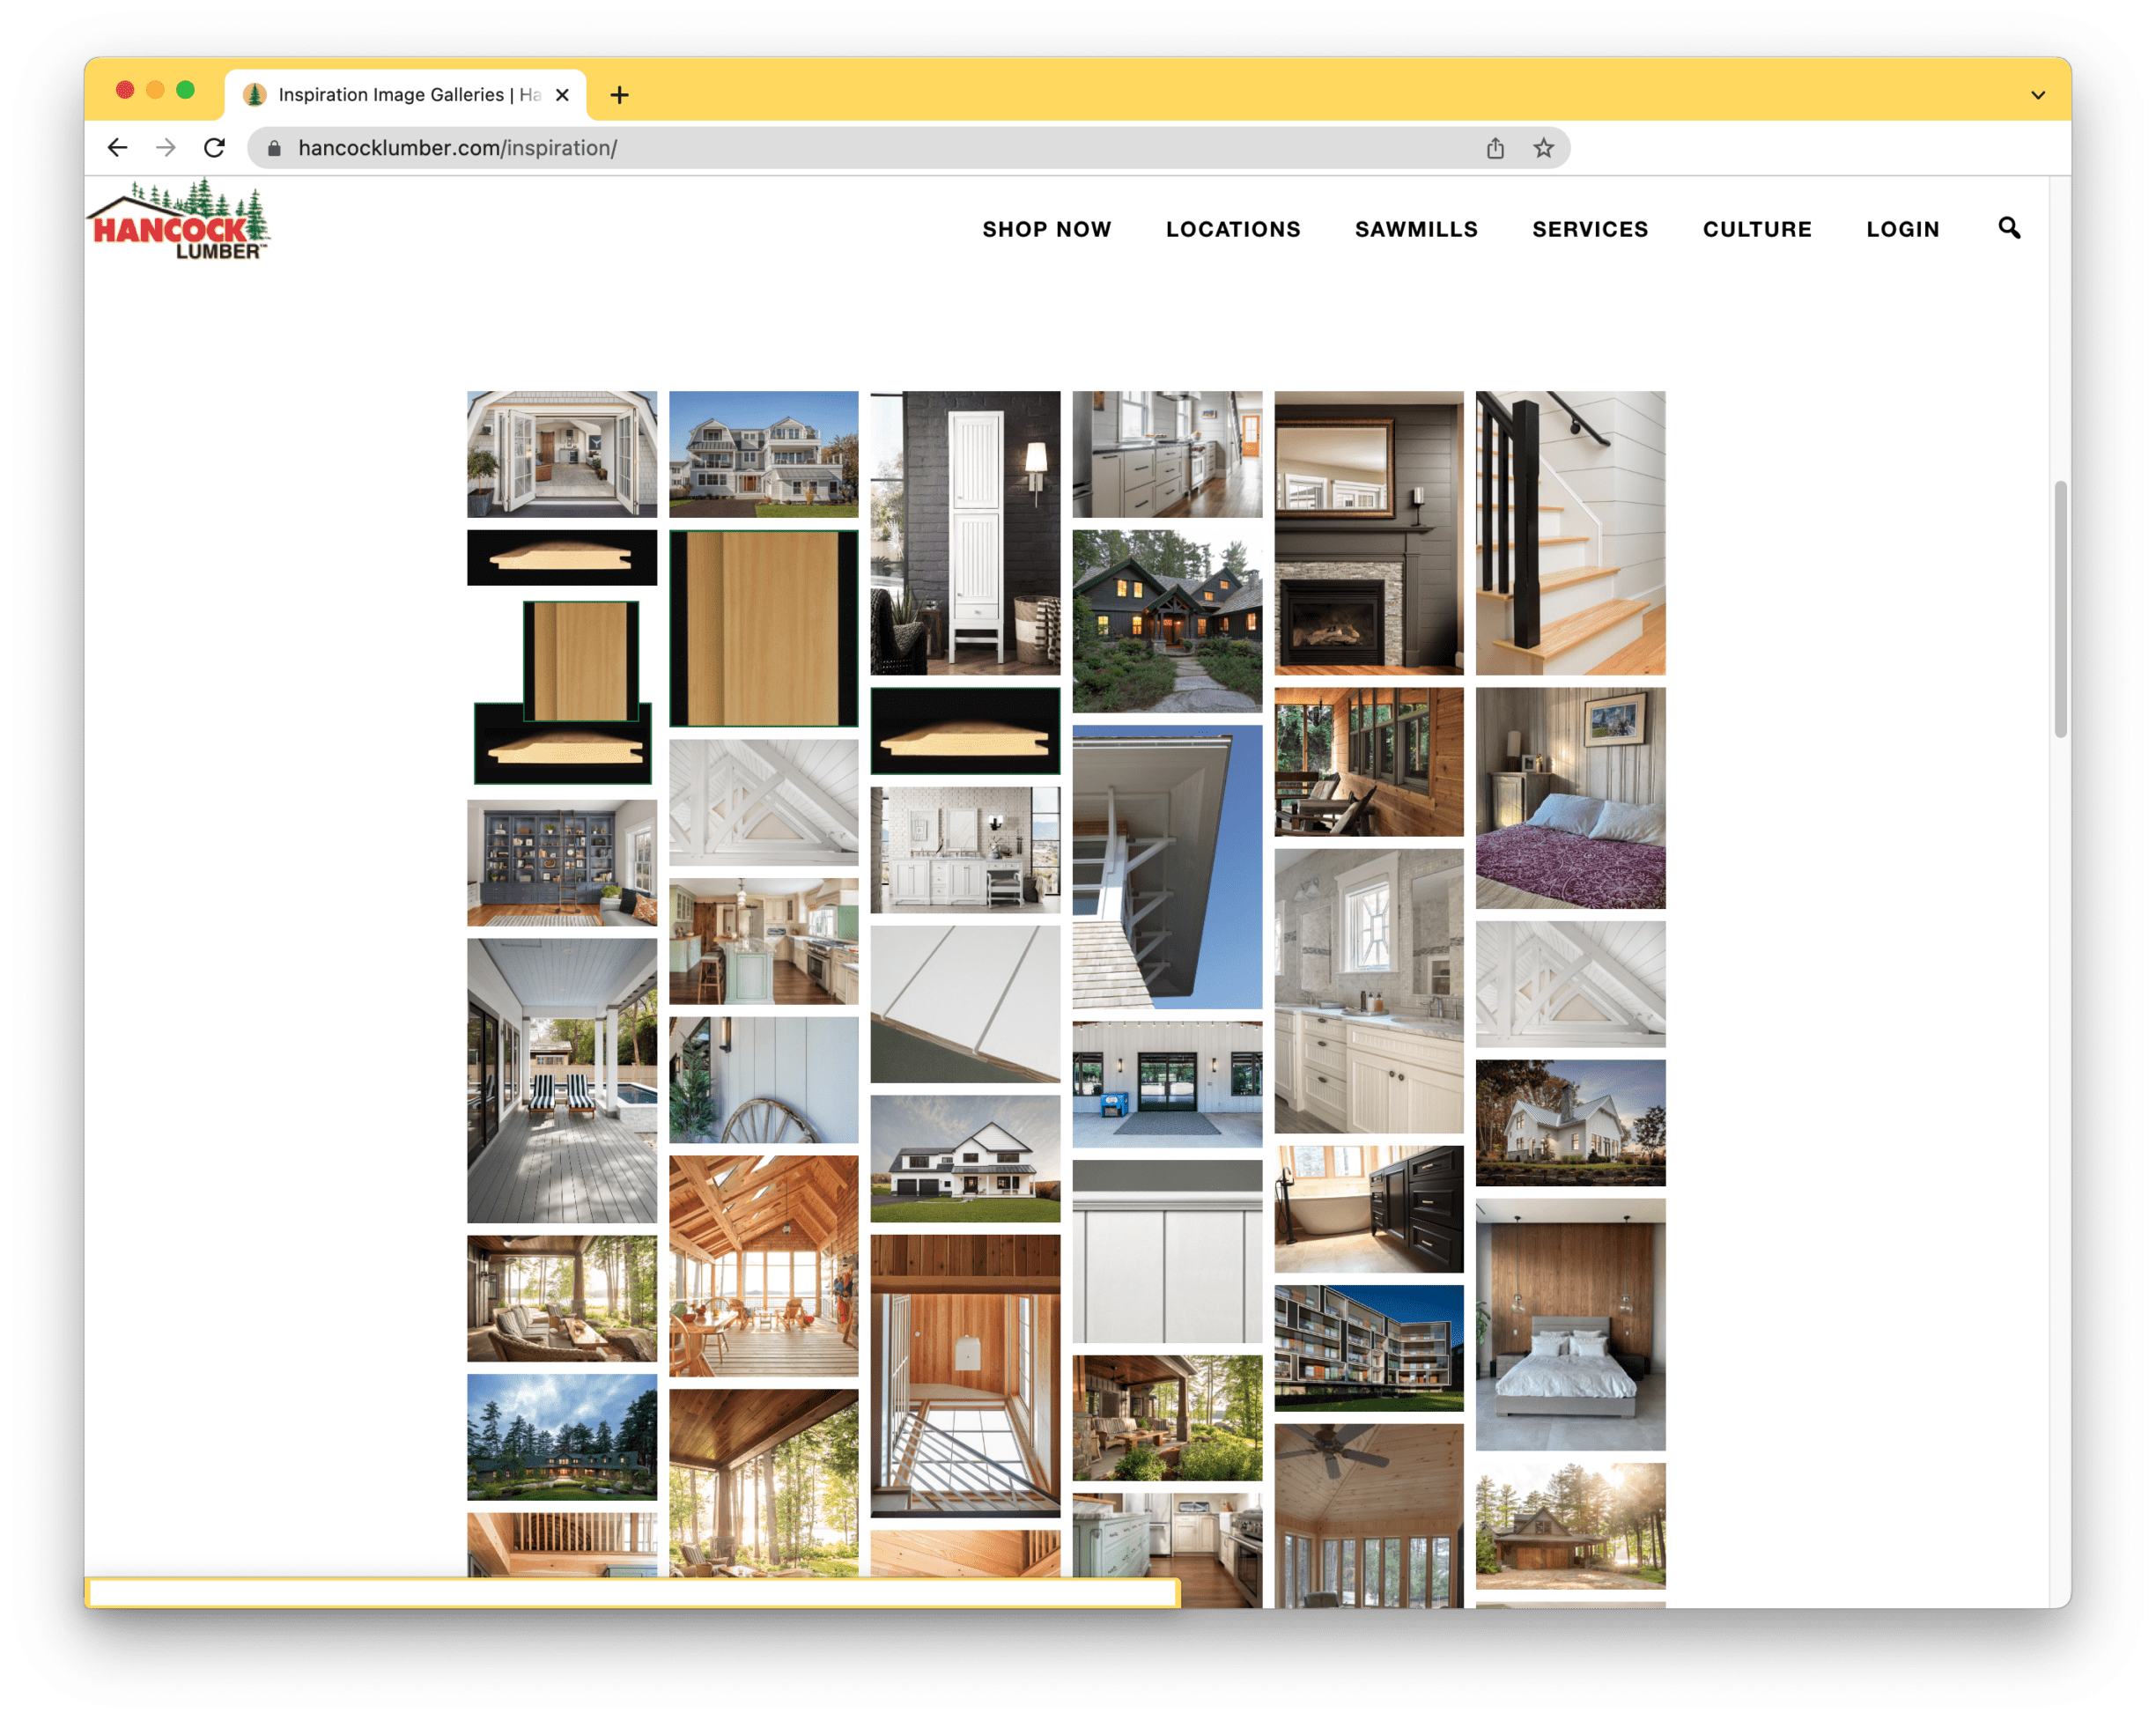This screenshot has height=1720, width=2156.
Task: Open the fireplace with mirror photo
Action: coord(1368,532)
